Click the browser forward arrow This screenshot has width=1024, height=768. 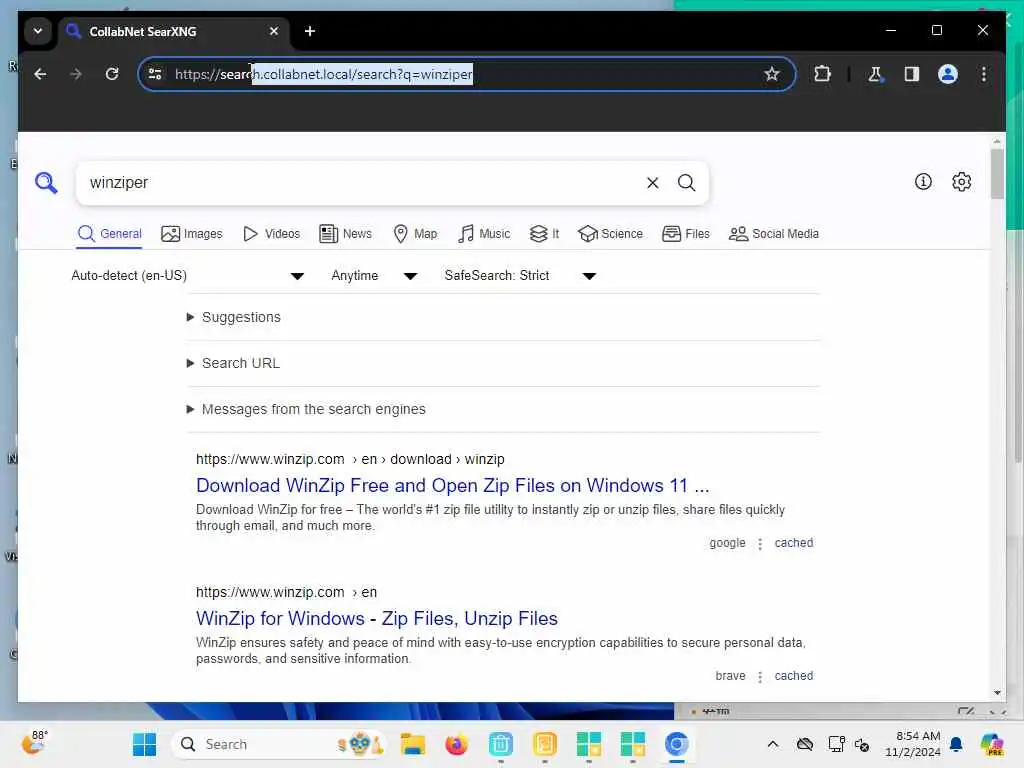76,74
